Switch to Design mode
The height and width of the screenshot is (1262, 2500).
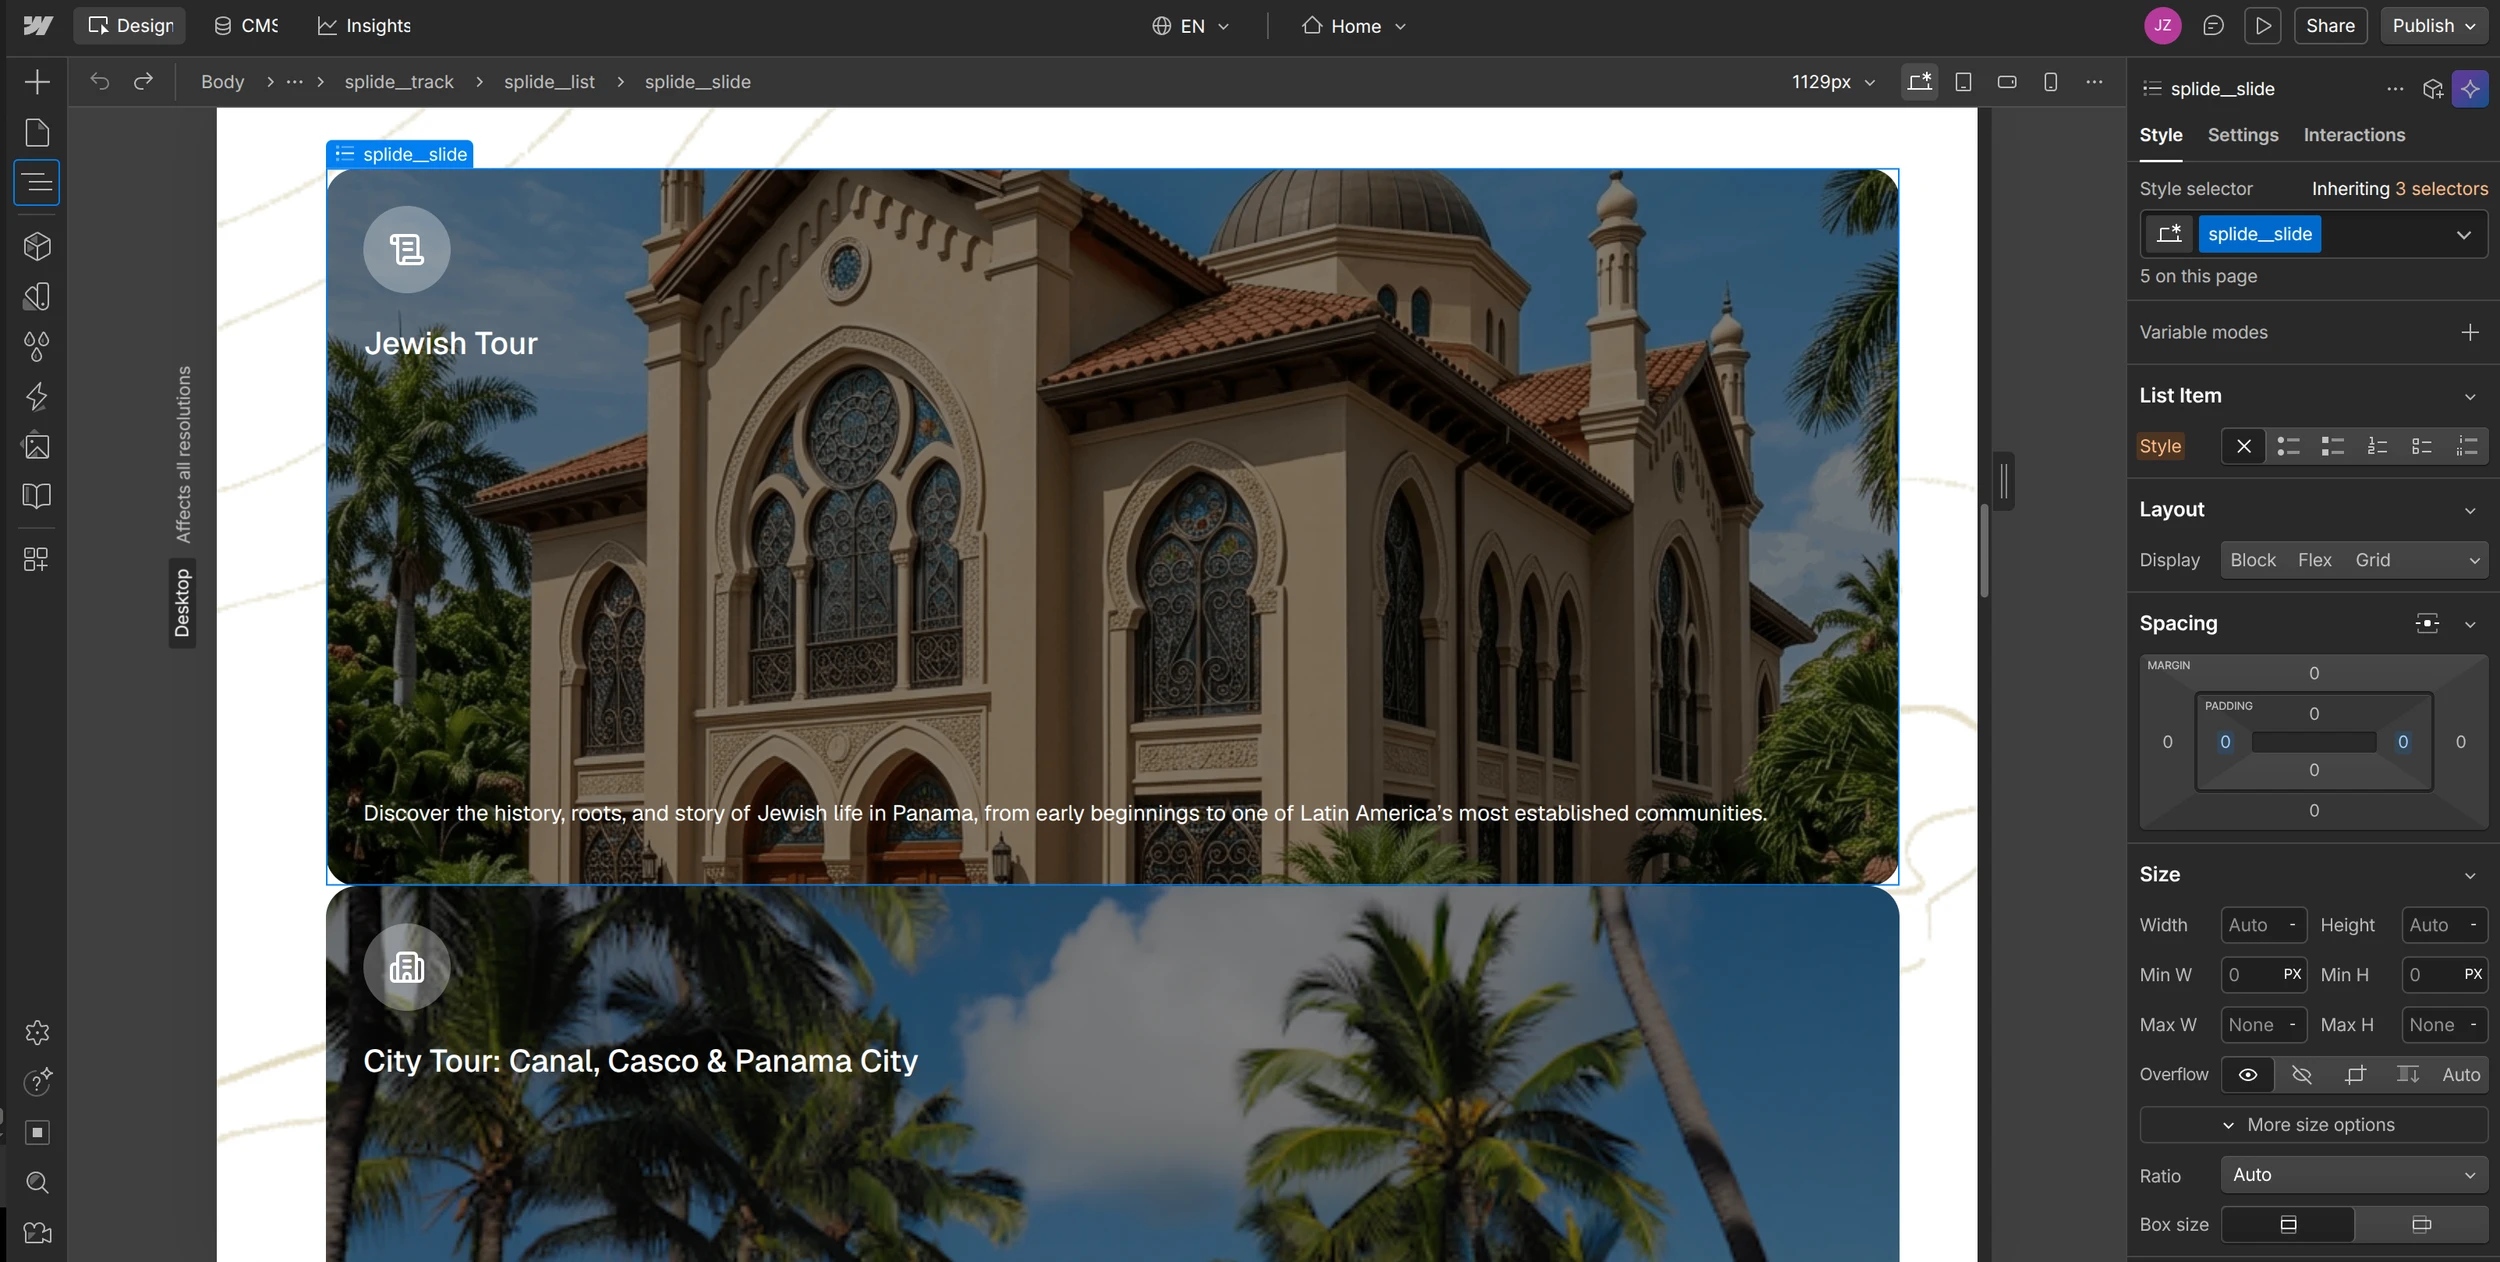coord(130,26)
